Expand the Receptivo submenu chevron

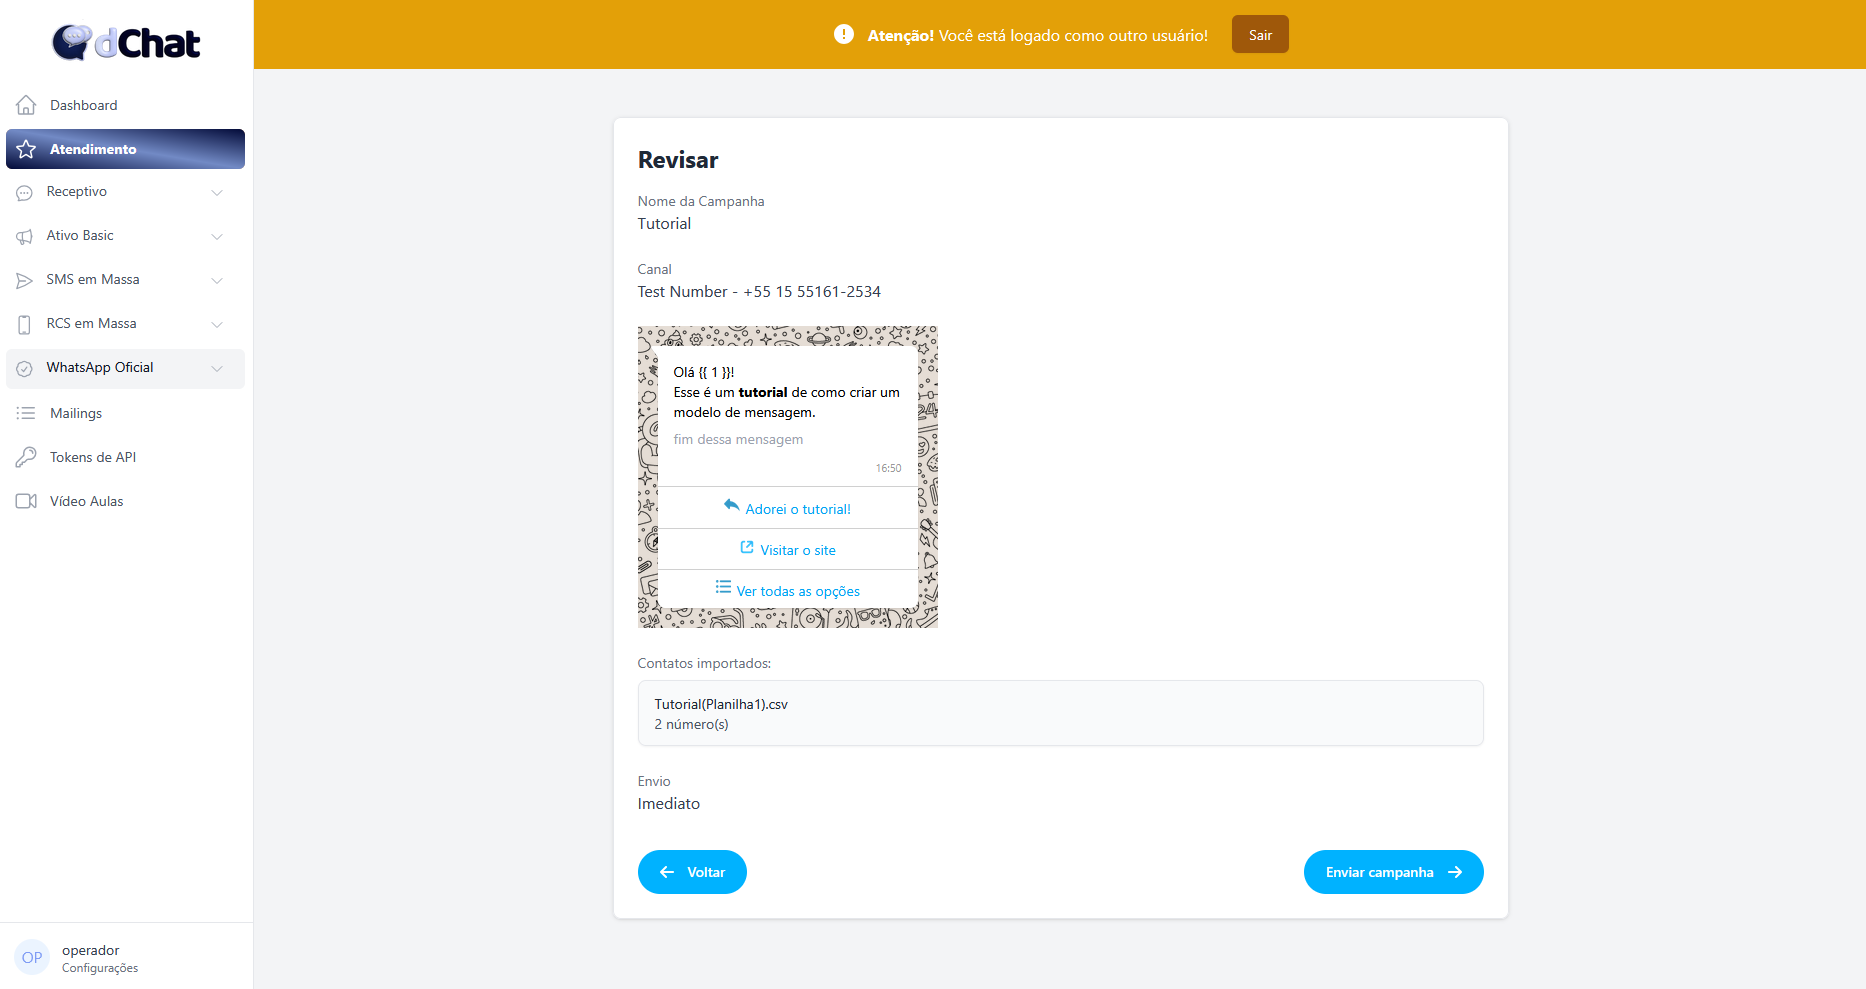pos(217,192)
